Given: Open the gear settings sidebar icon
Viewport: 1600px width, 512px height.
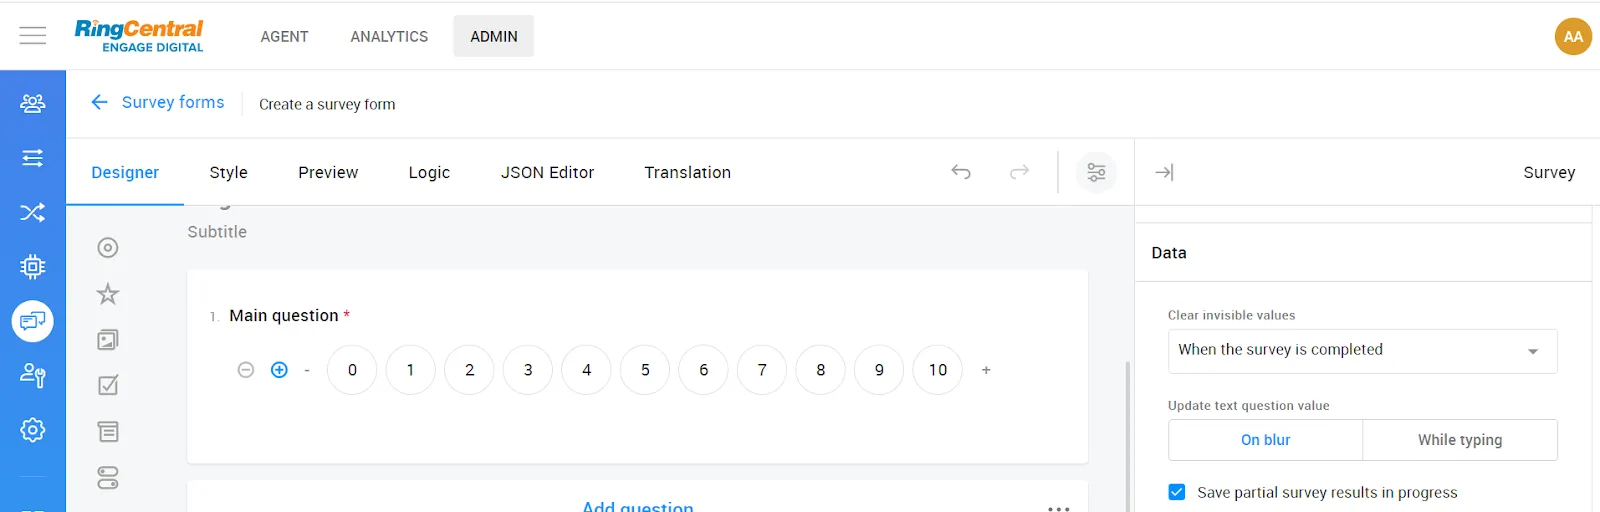Looking at the screenshot, I should (x=32, y=430).
